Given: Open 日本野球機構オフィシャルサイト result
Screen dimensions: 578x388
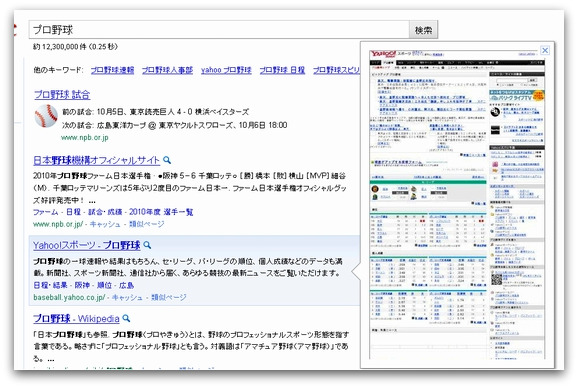Looking at the screenshot, I should point(97,160).
